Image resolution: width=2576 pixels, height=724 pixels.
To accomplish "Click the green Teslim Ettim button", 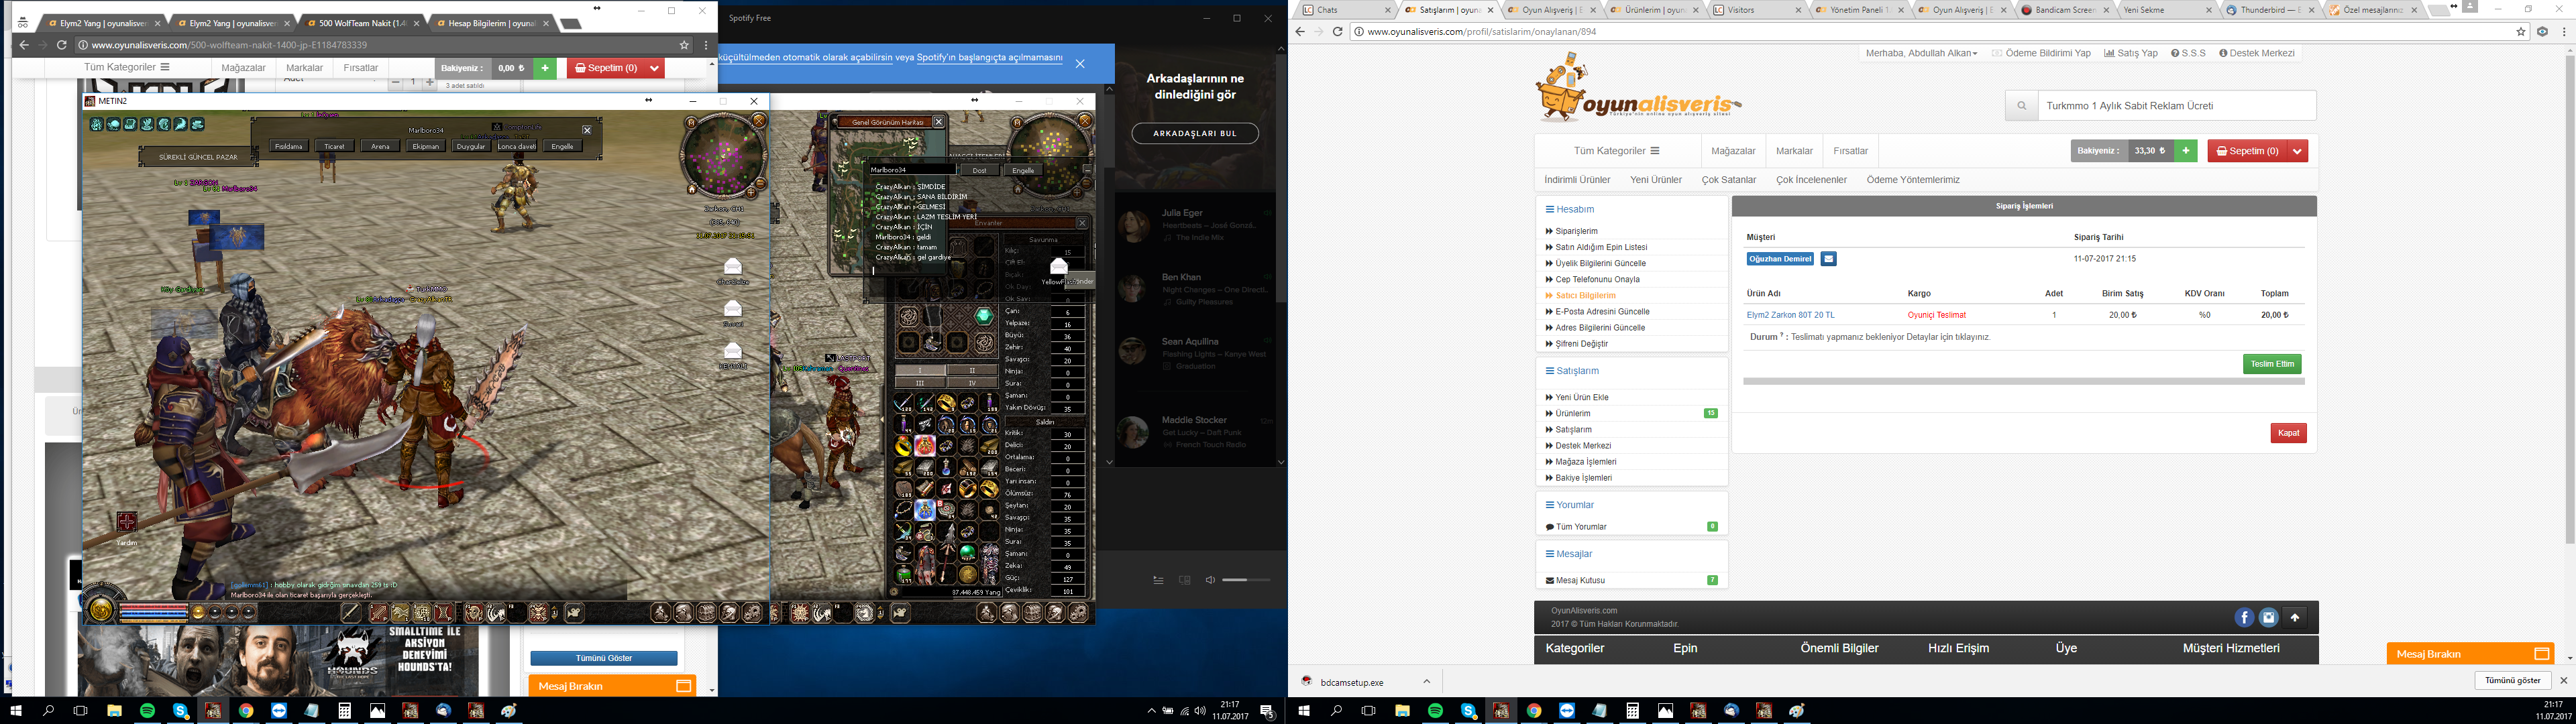I will (2272, 364).
